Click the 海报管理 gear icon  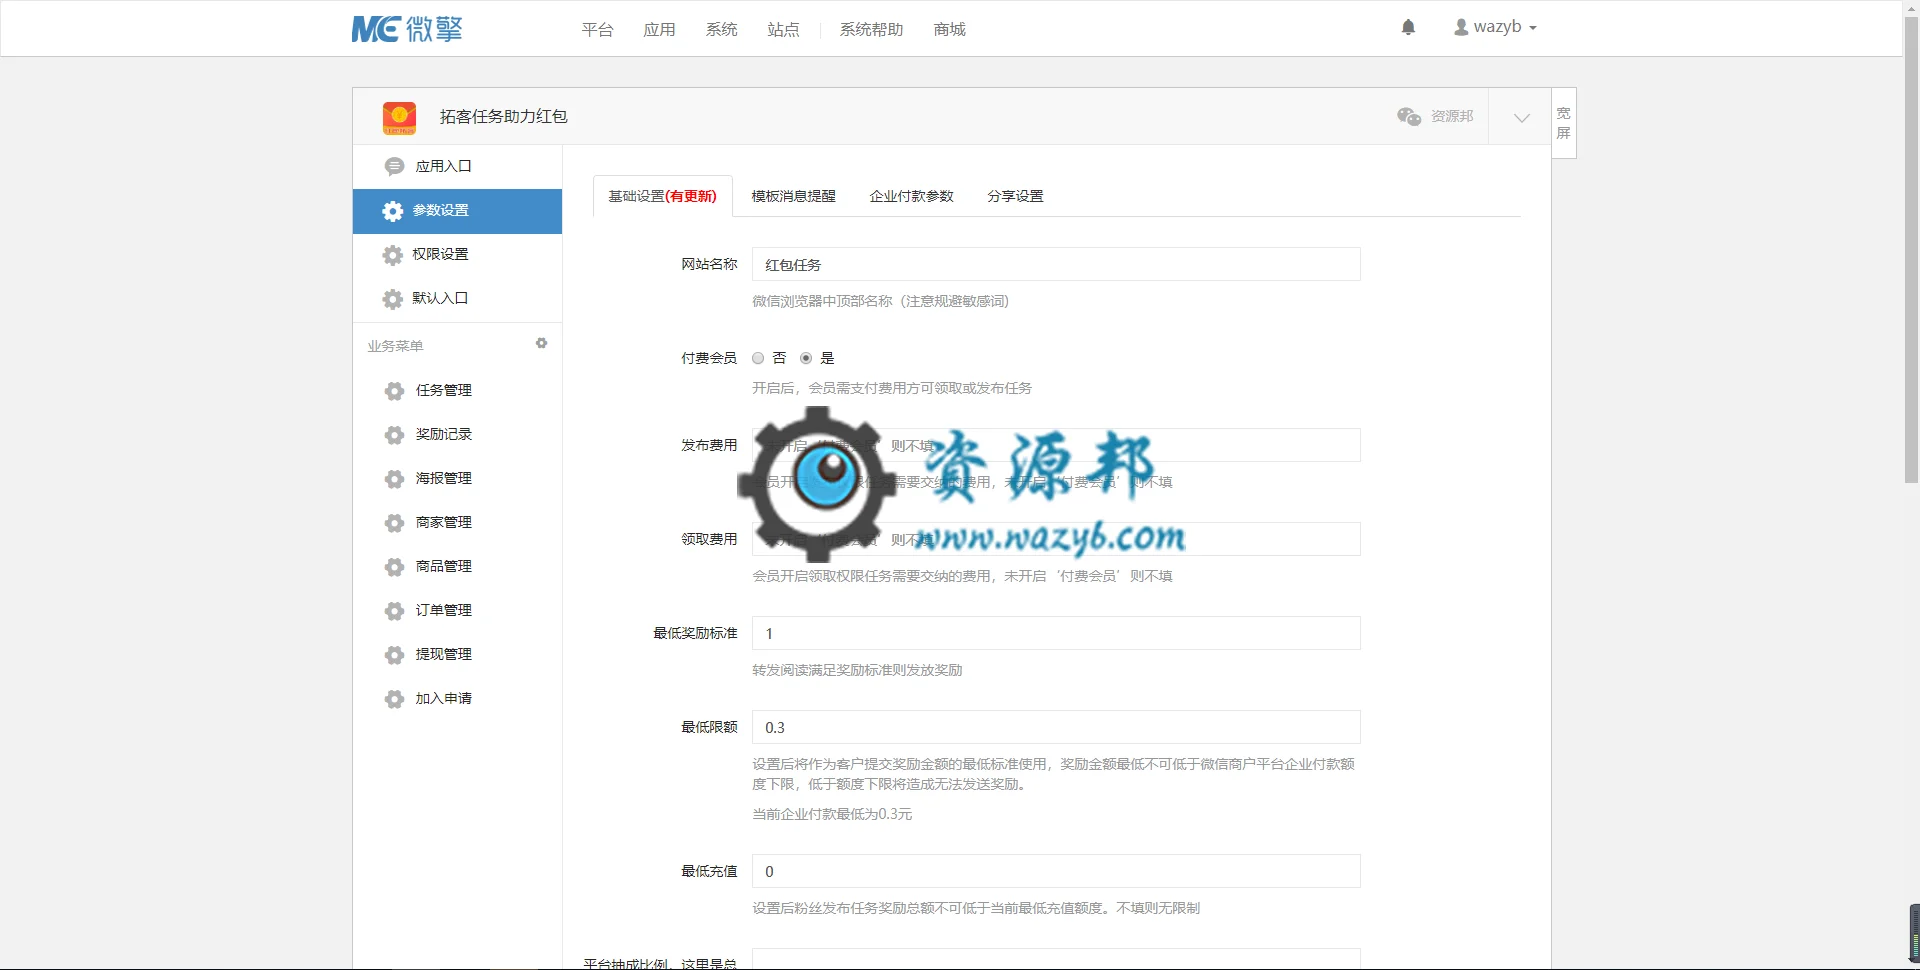[394, 479]
